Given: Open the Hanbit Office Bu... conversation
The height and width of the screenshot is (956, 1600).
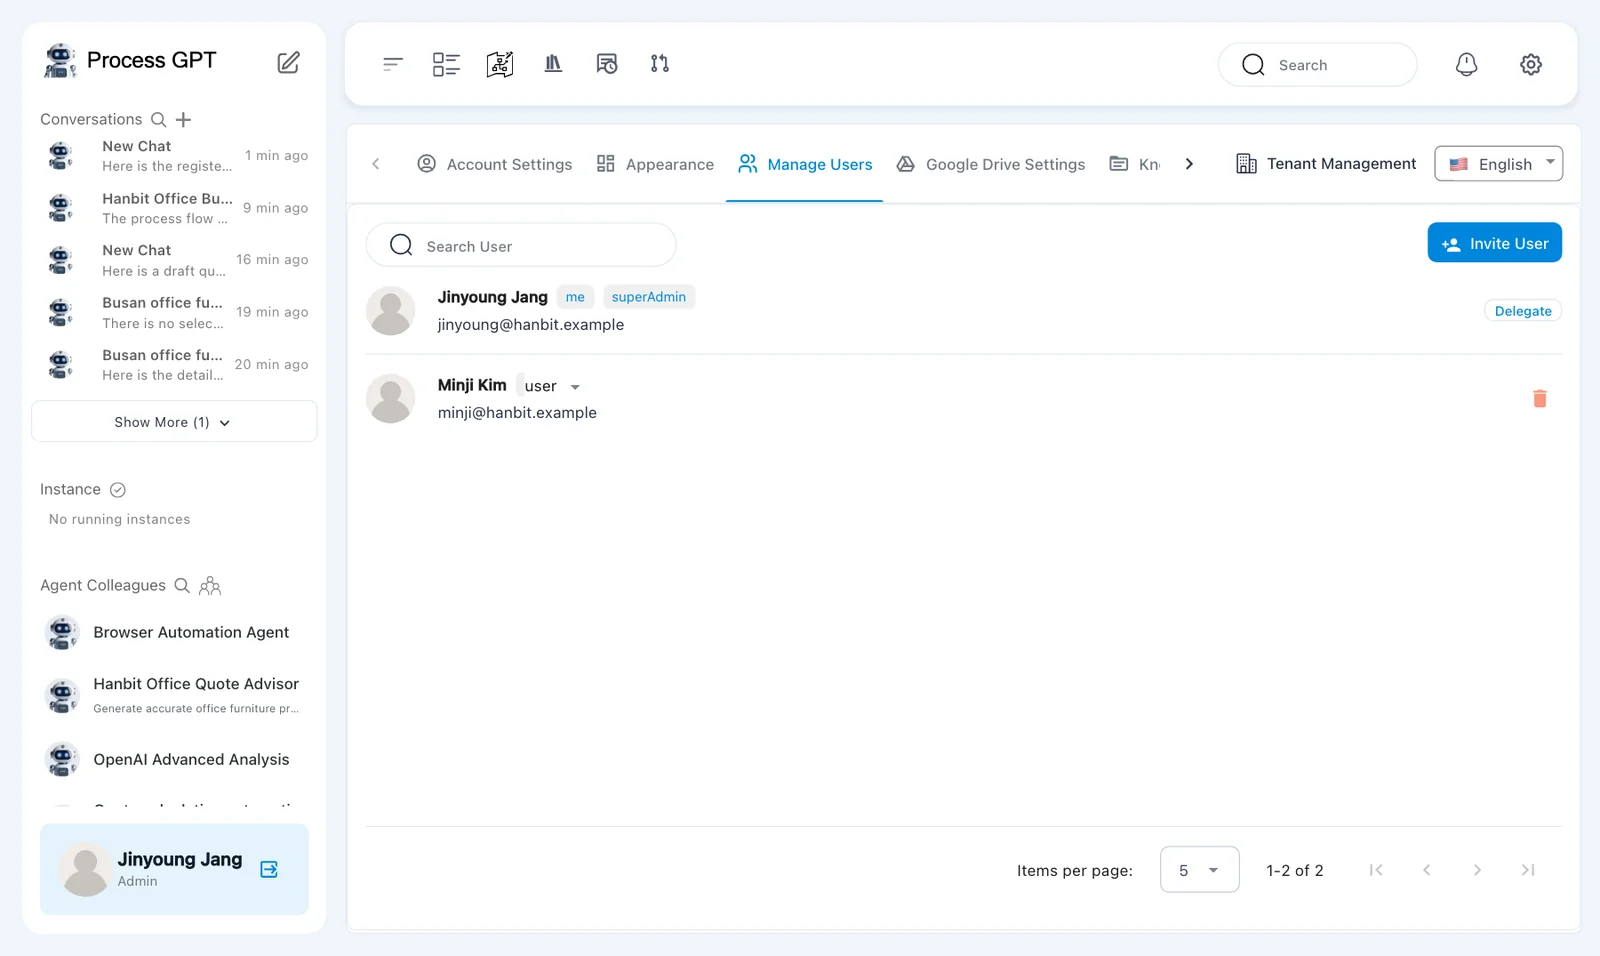Looking at the screenshot, I should (x=174, y=208).
